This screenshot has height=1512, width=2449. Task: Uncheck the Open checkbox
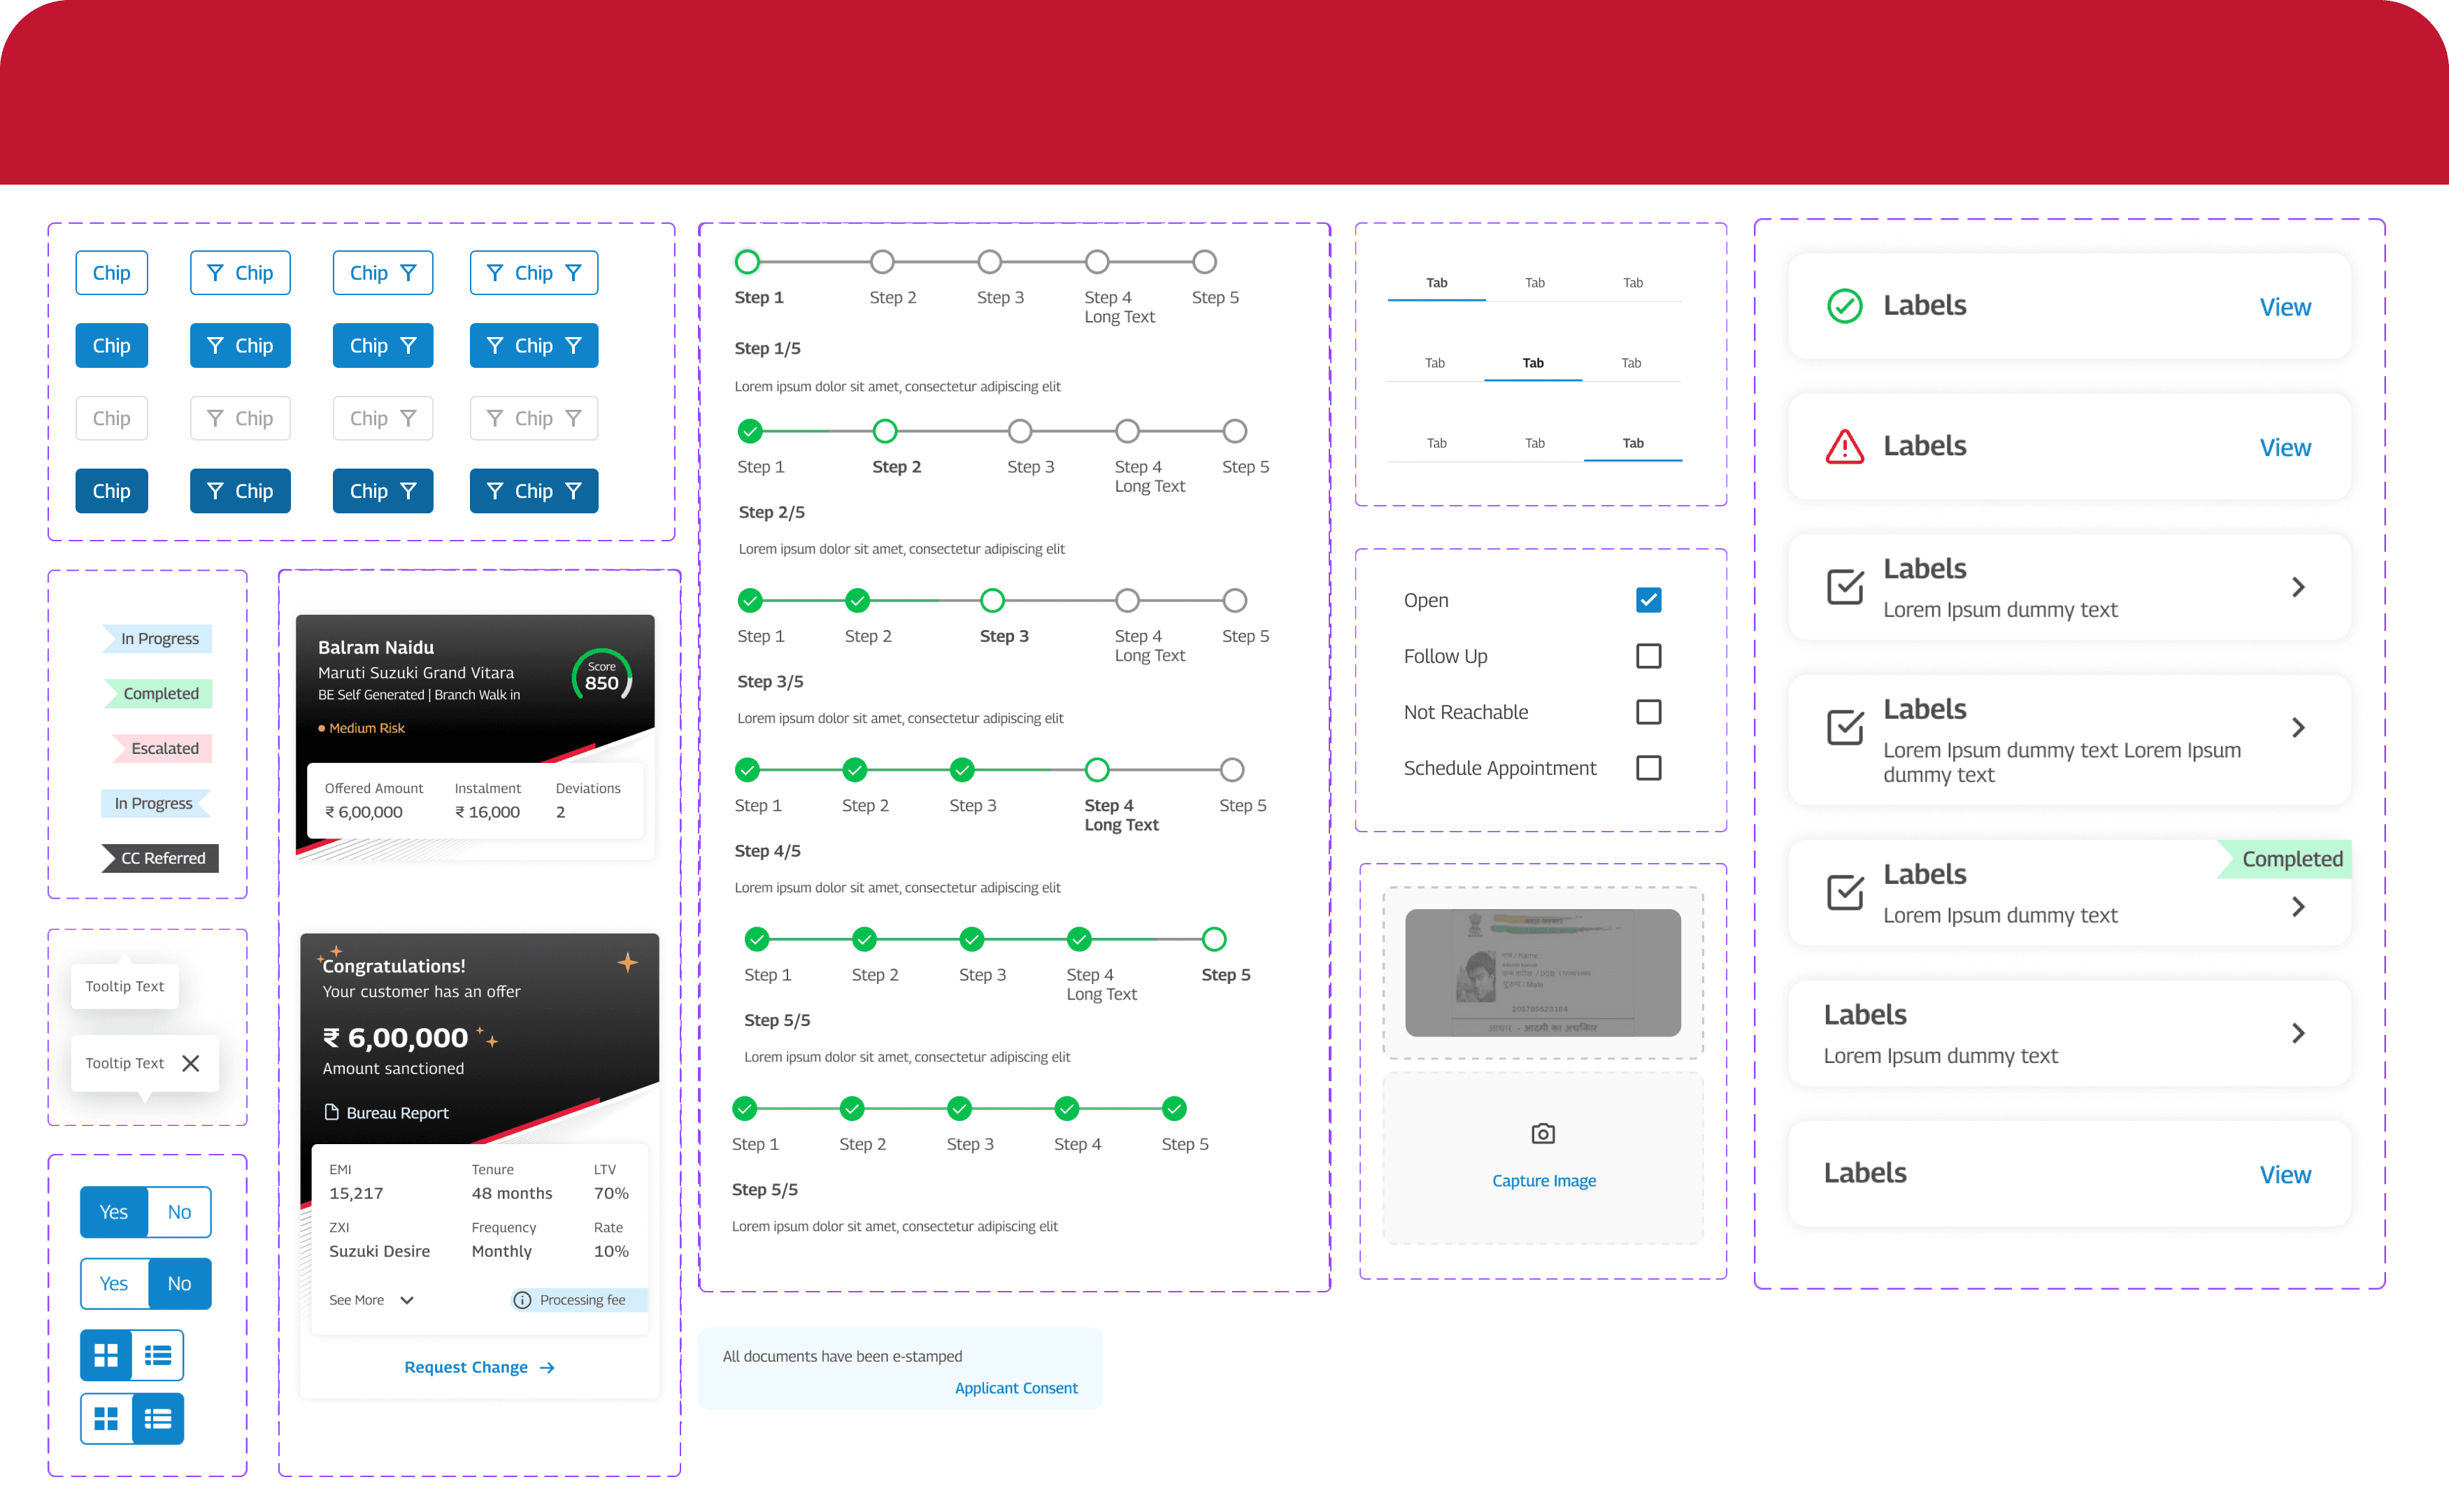[1648, 600]
